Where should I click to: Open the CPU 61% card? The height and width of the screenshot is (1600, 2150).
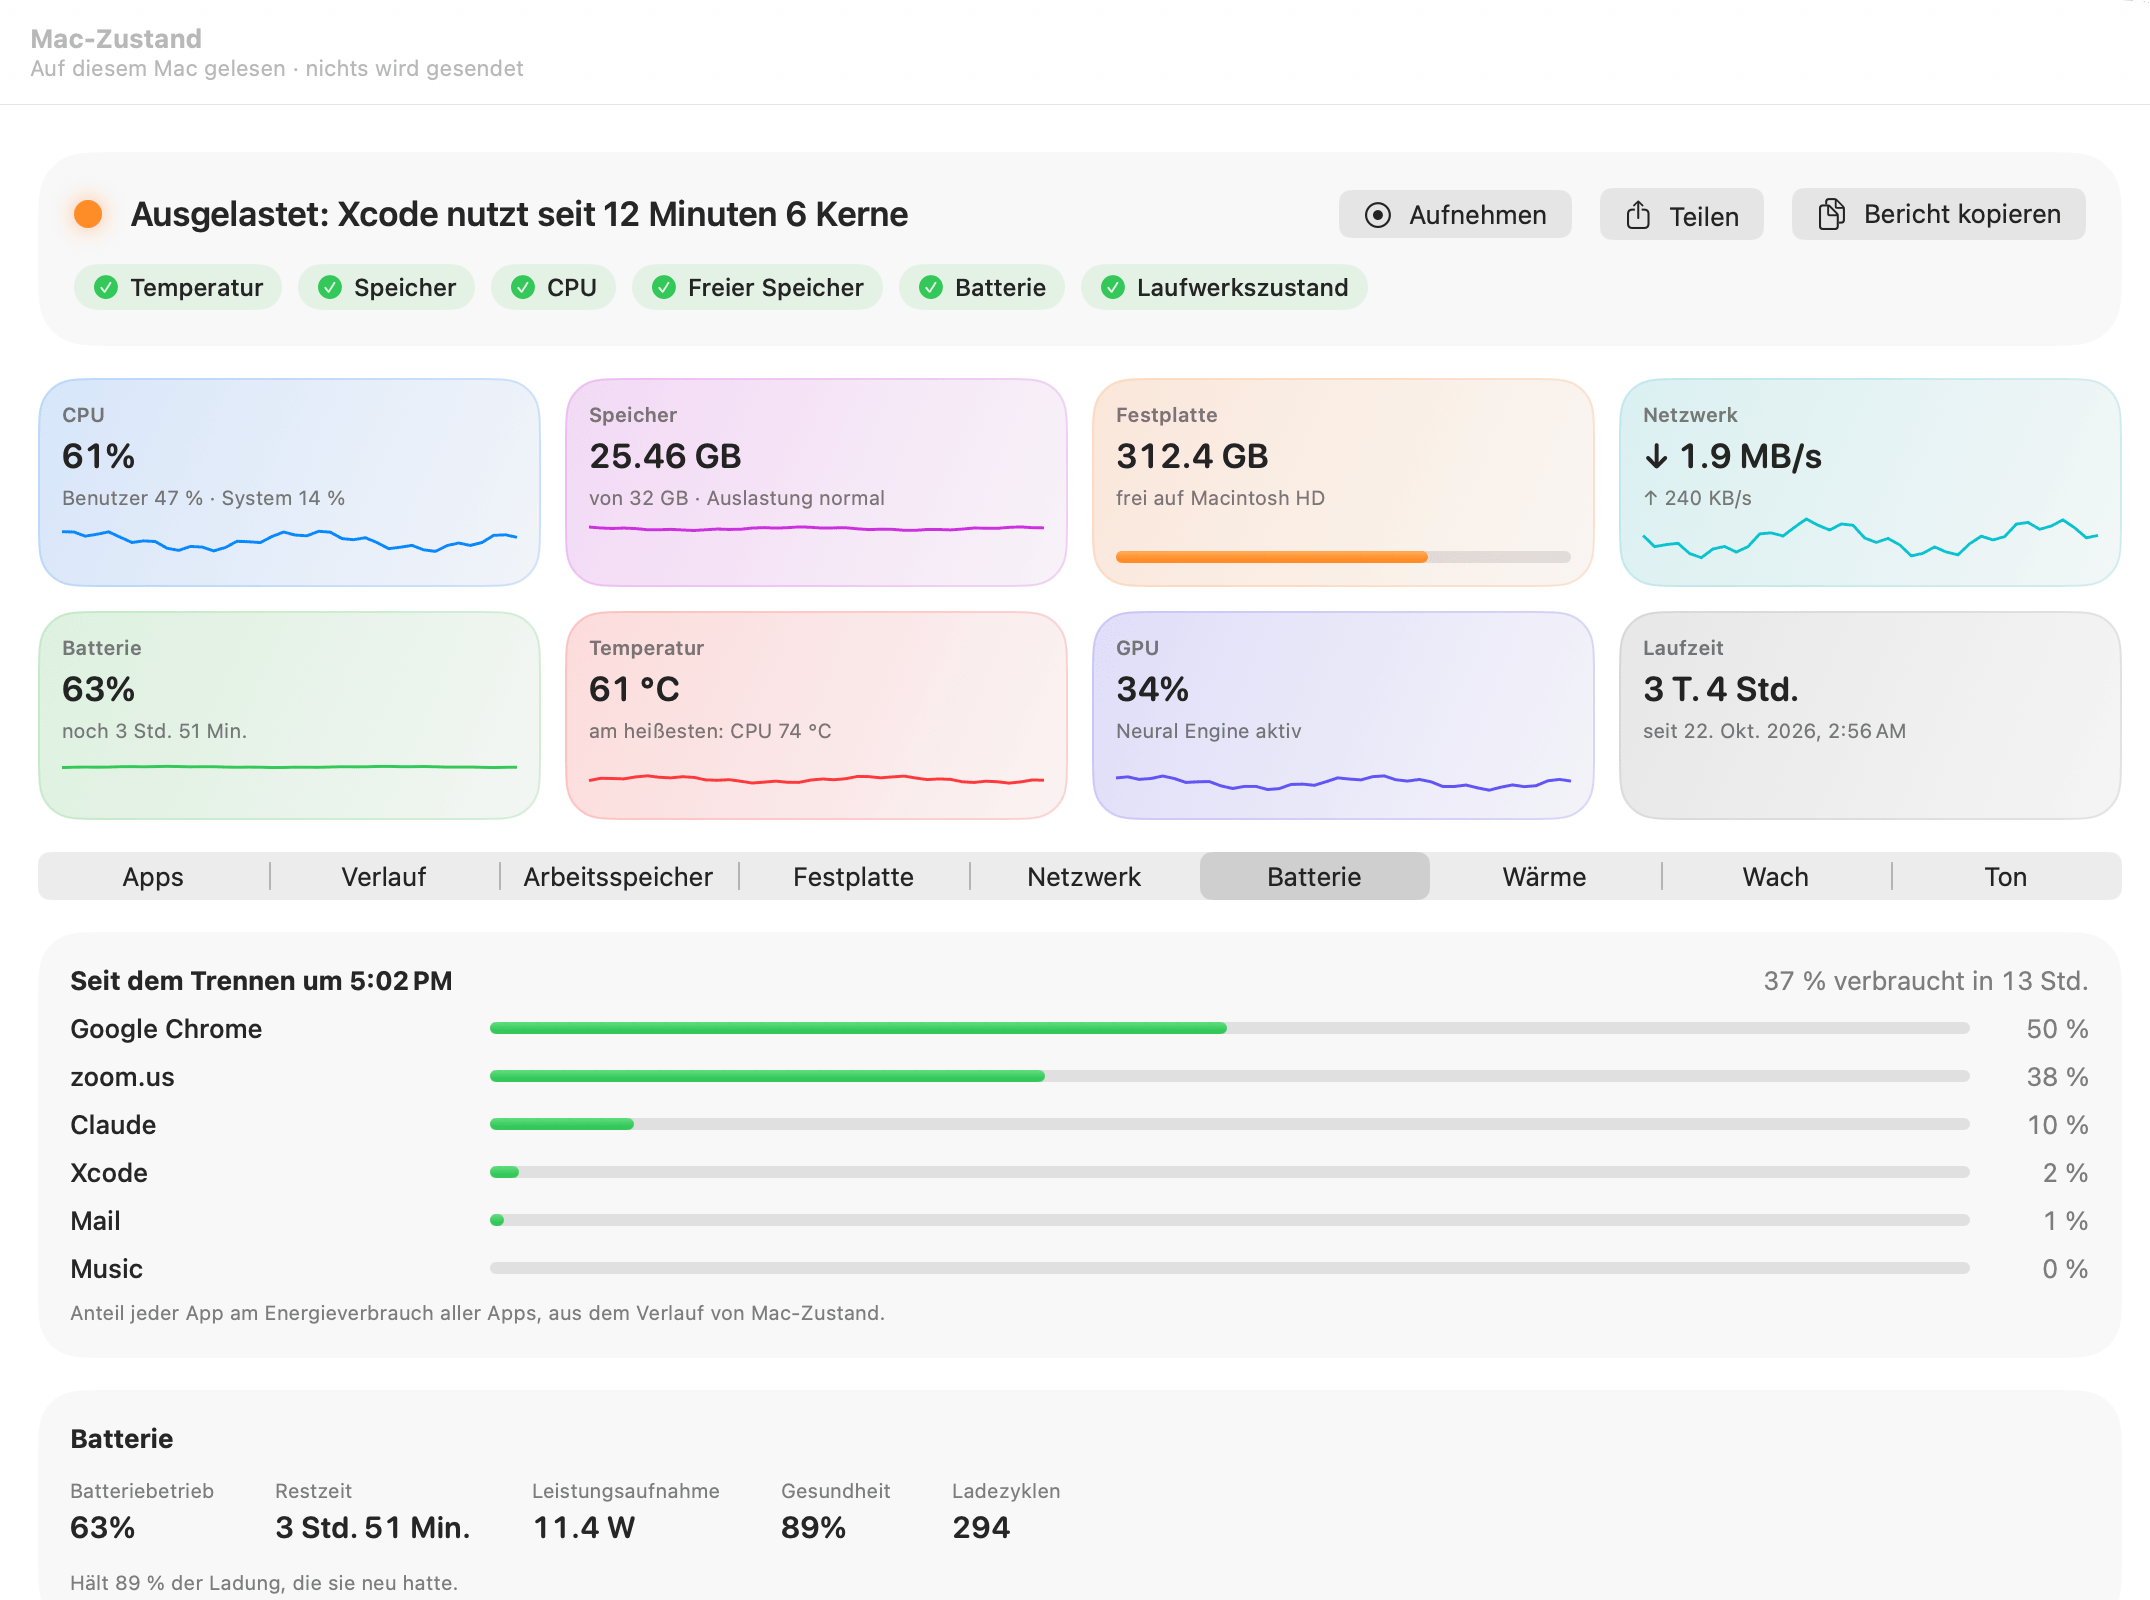click(289, 482)
